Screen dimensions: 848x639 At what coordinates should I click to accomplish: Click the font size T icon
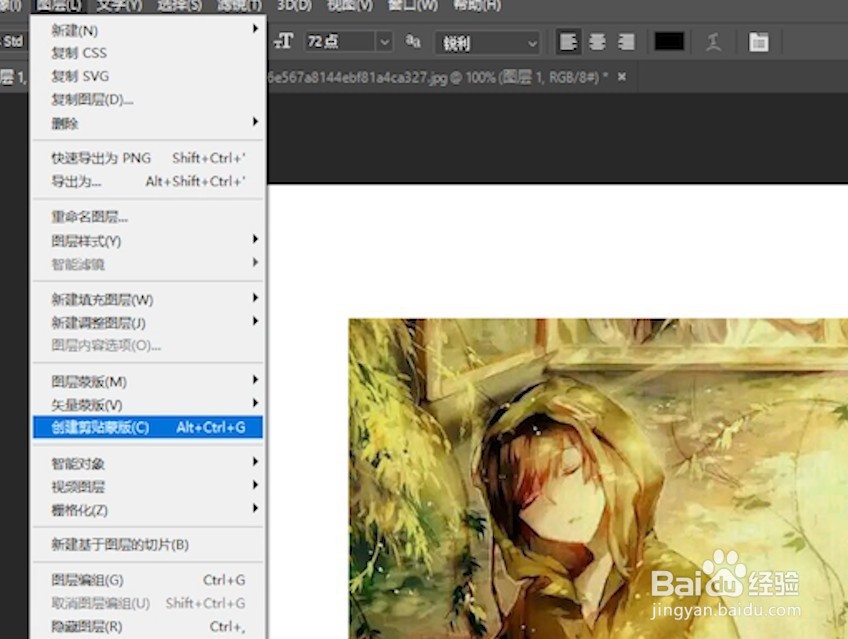pos(283,41)
